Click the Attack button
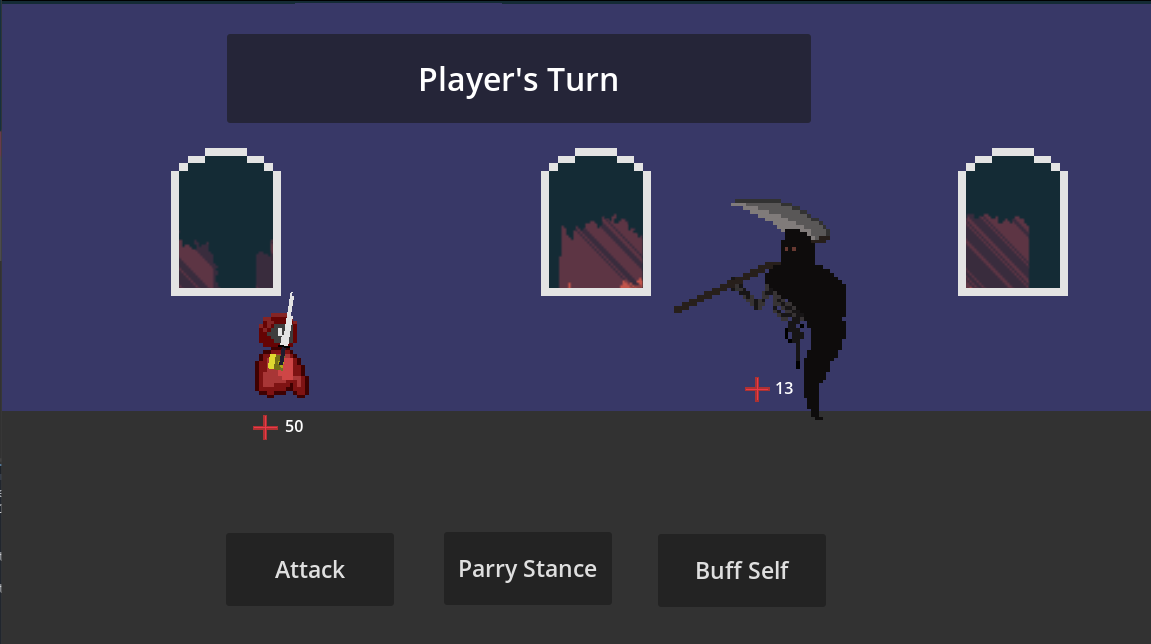Viewport: 1151px width, 644px height. [x=310, y=570]
